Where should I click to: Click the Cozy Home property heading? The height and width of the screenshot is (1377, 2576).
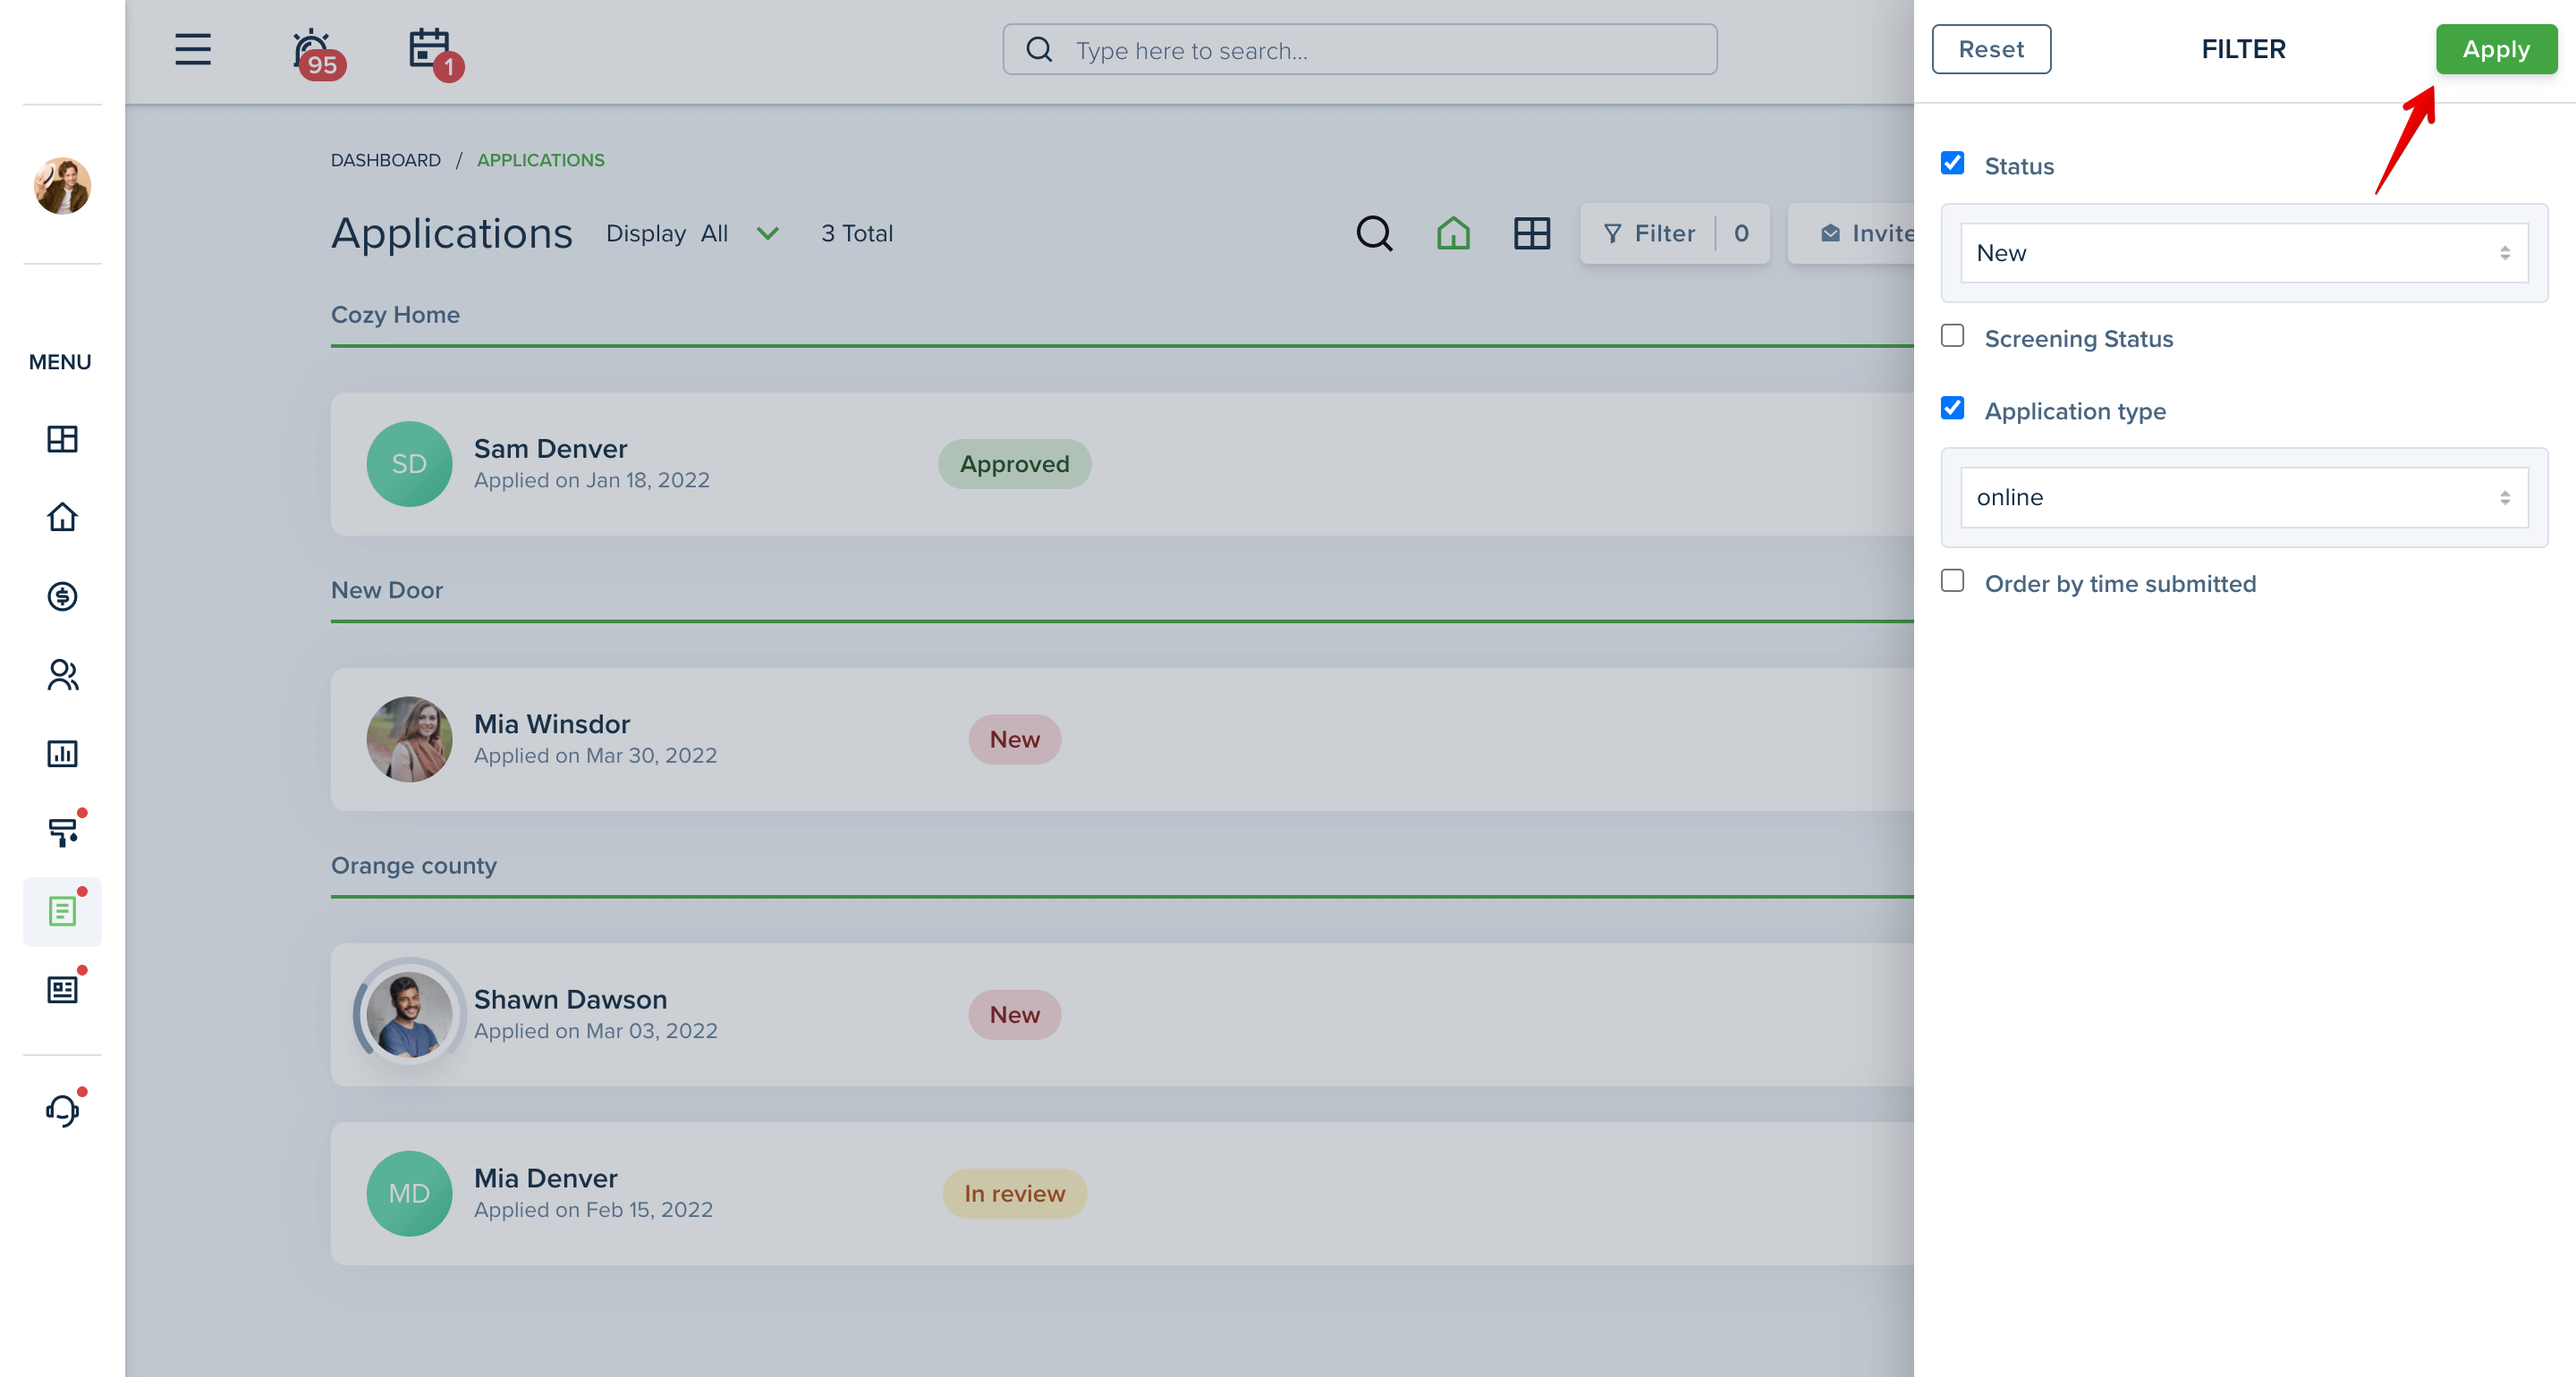tap(395, 314)
